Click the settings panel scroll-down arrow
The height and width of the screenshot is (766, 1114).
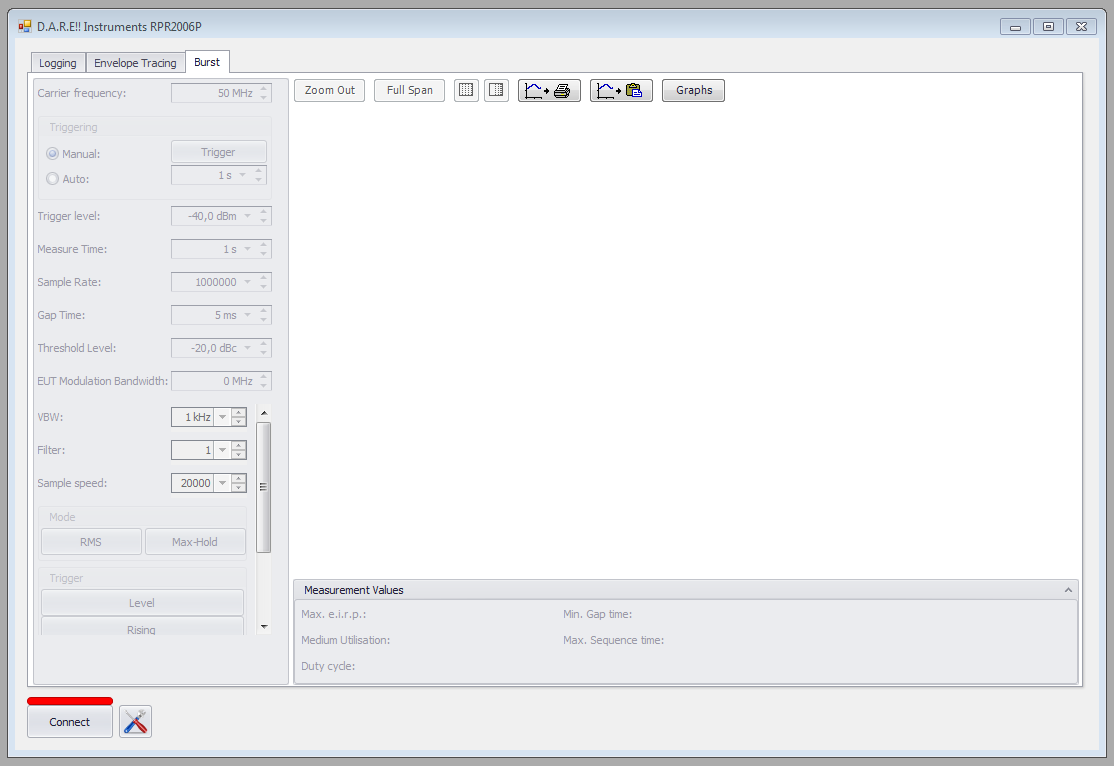[x=264, y=627]
